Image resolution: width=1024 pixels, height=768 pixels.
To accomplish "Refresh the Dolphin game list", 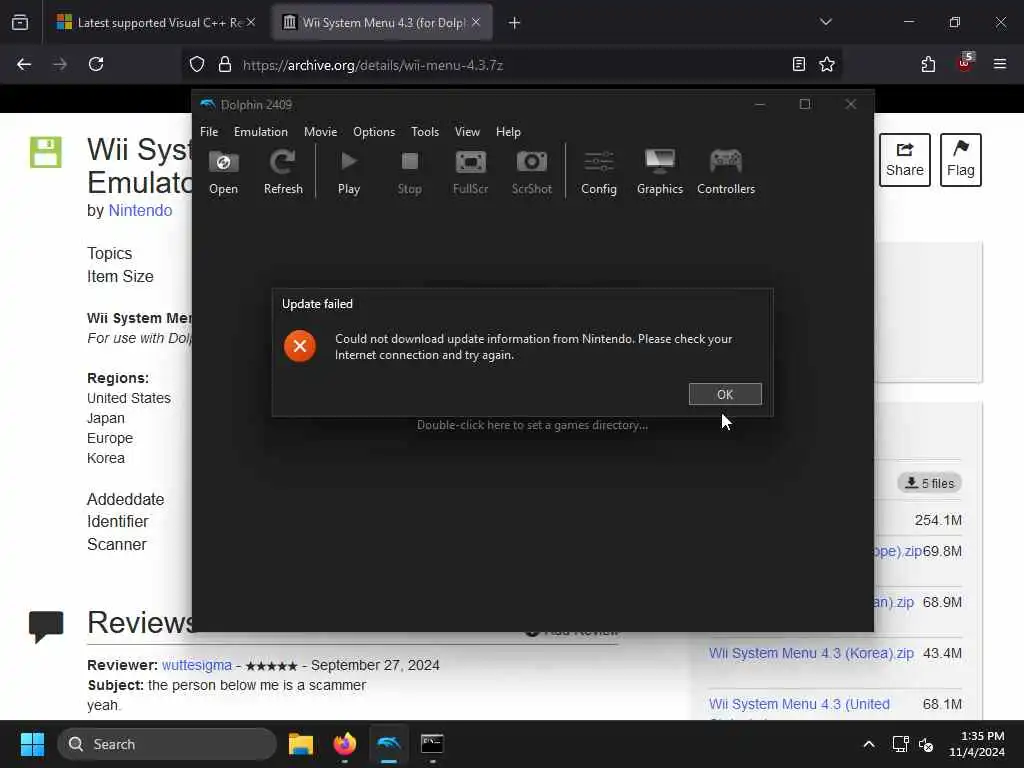I will (x=283, y=172).
